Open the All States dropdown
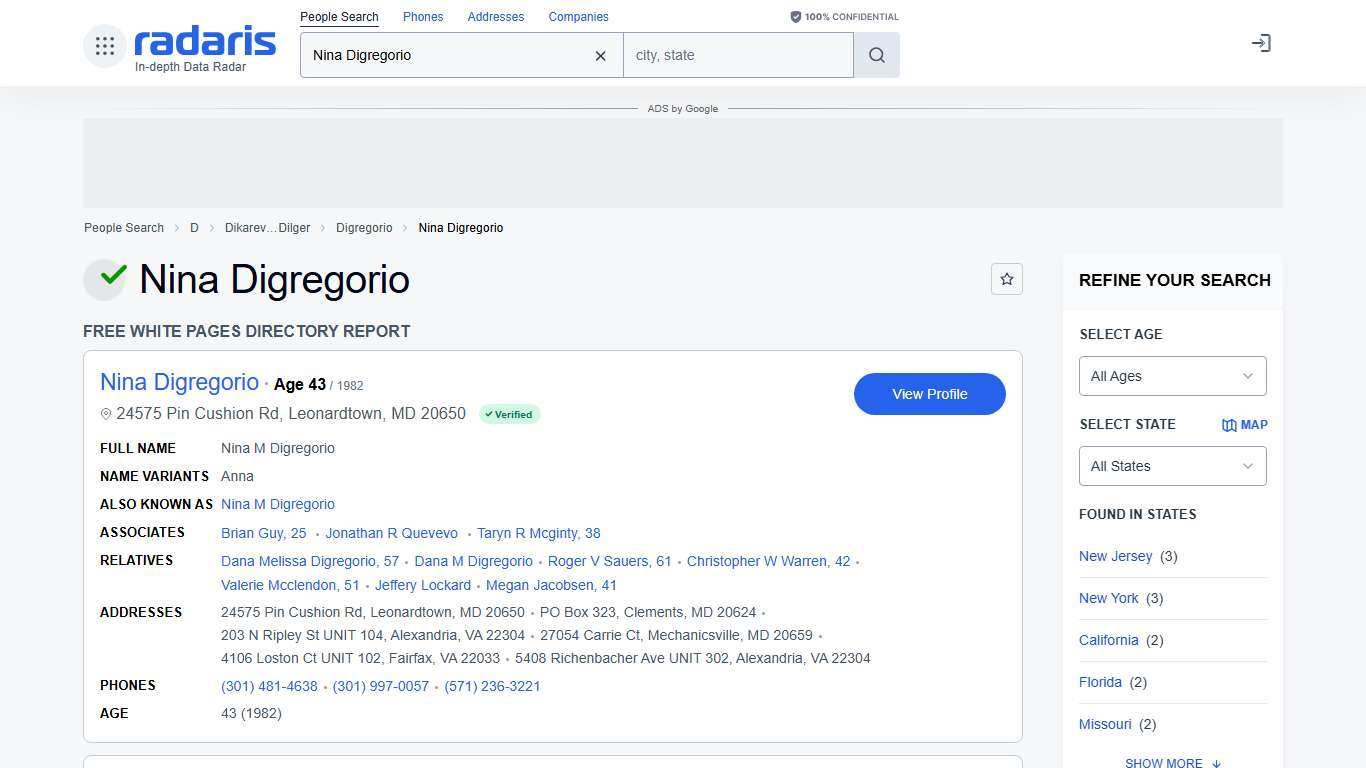The width and height of the screenshot is (1366, 768). [x=1172, y=466]
